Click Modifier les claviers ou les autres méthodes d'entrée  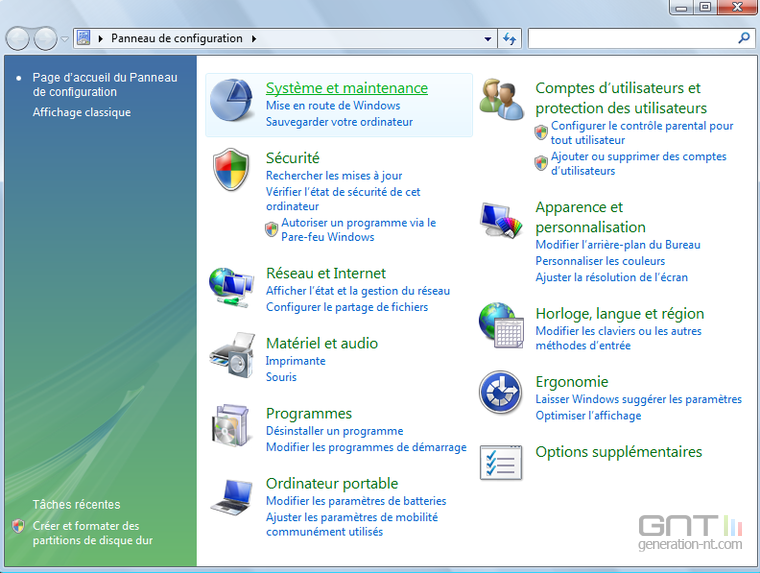[618, 338]
